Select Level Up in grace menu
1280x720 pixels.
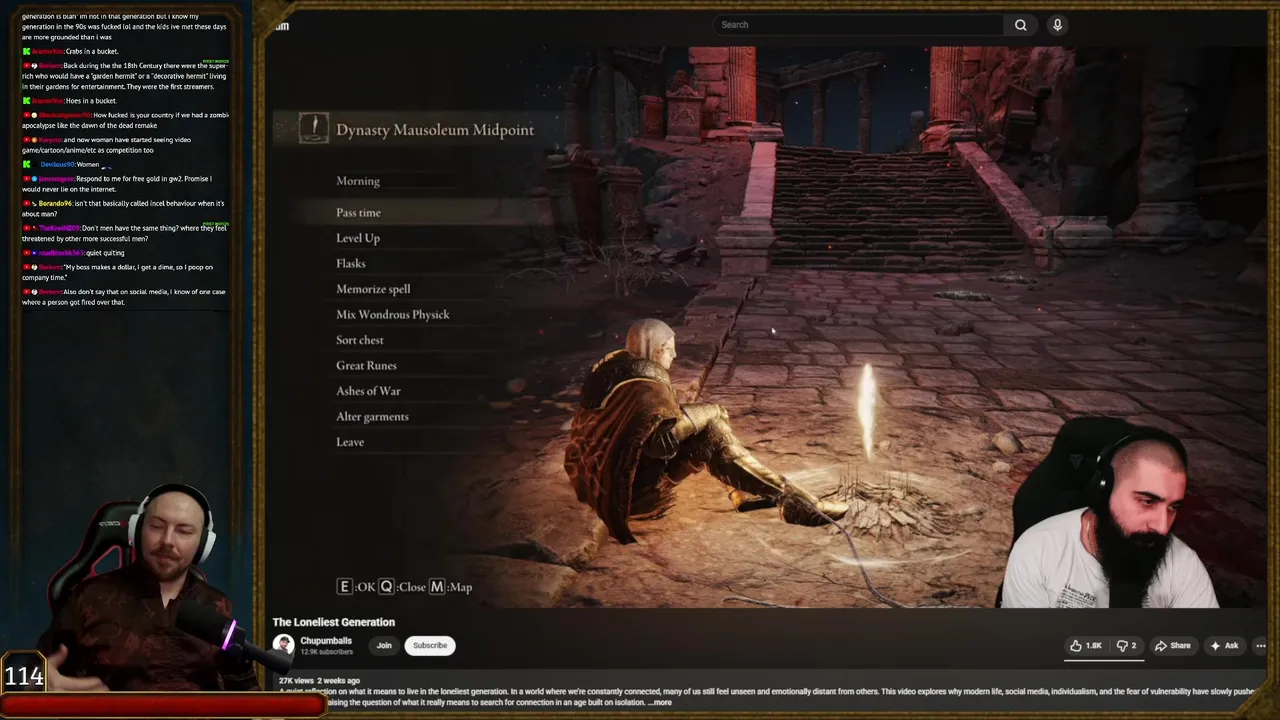coord(358,238)
